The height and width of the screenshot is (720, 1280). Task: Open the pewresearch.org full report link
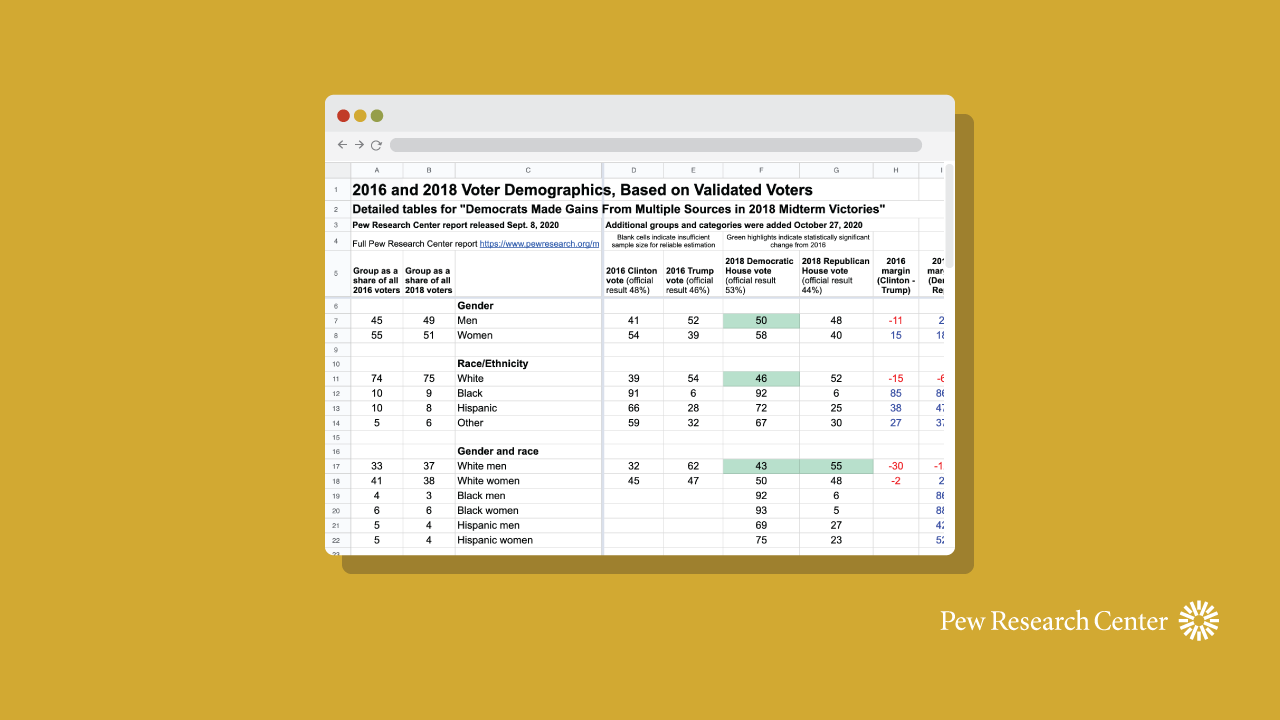539,243
